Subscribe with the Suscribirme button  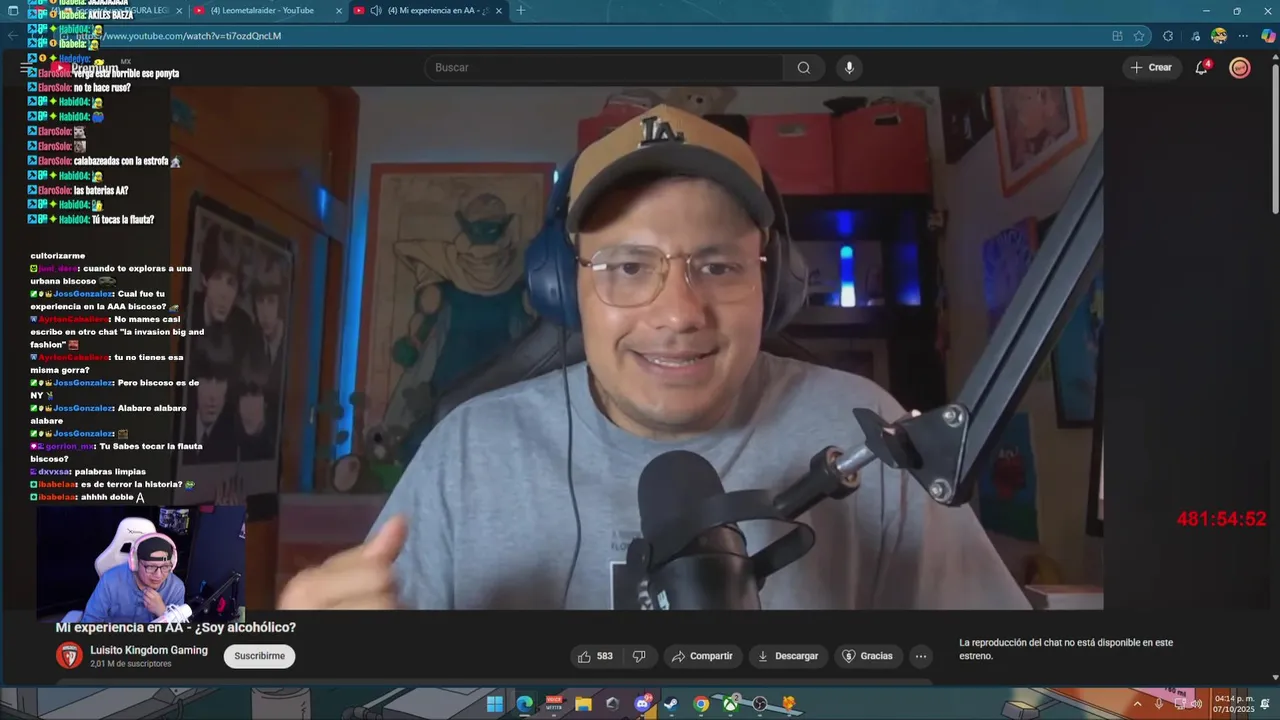coord(259,656)
